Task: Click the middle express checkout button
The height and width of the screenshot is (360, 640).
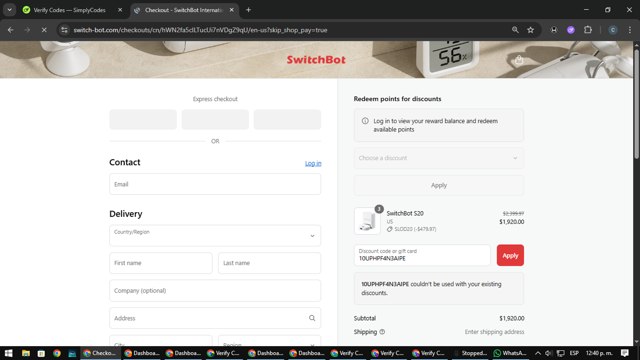Action: pyautogui.click(x=215, y=120)
